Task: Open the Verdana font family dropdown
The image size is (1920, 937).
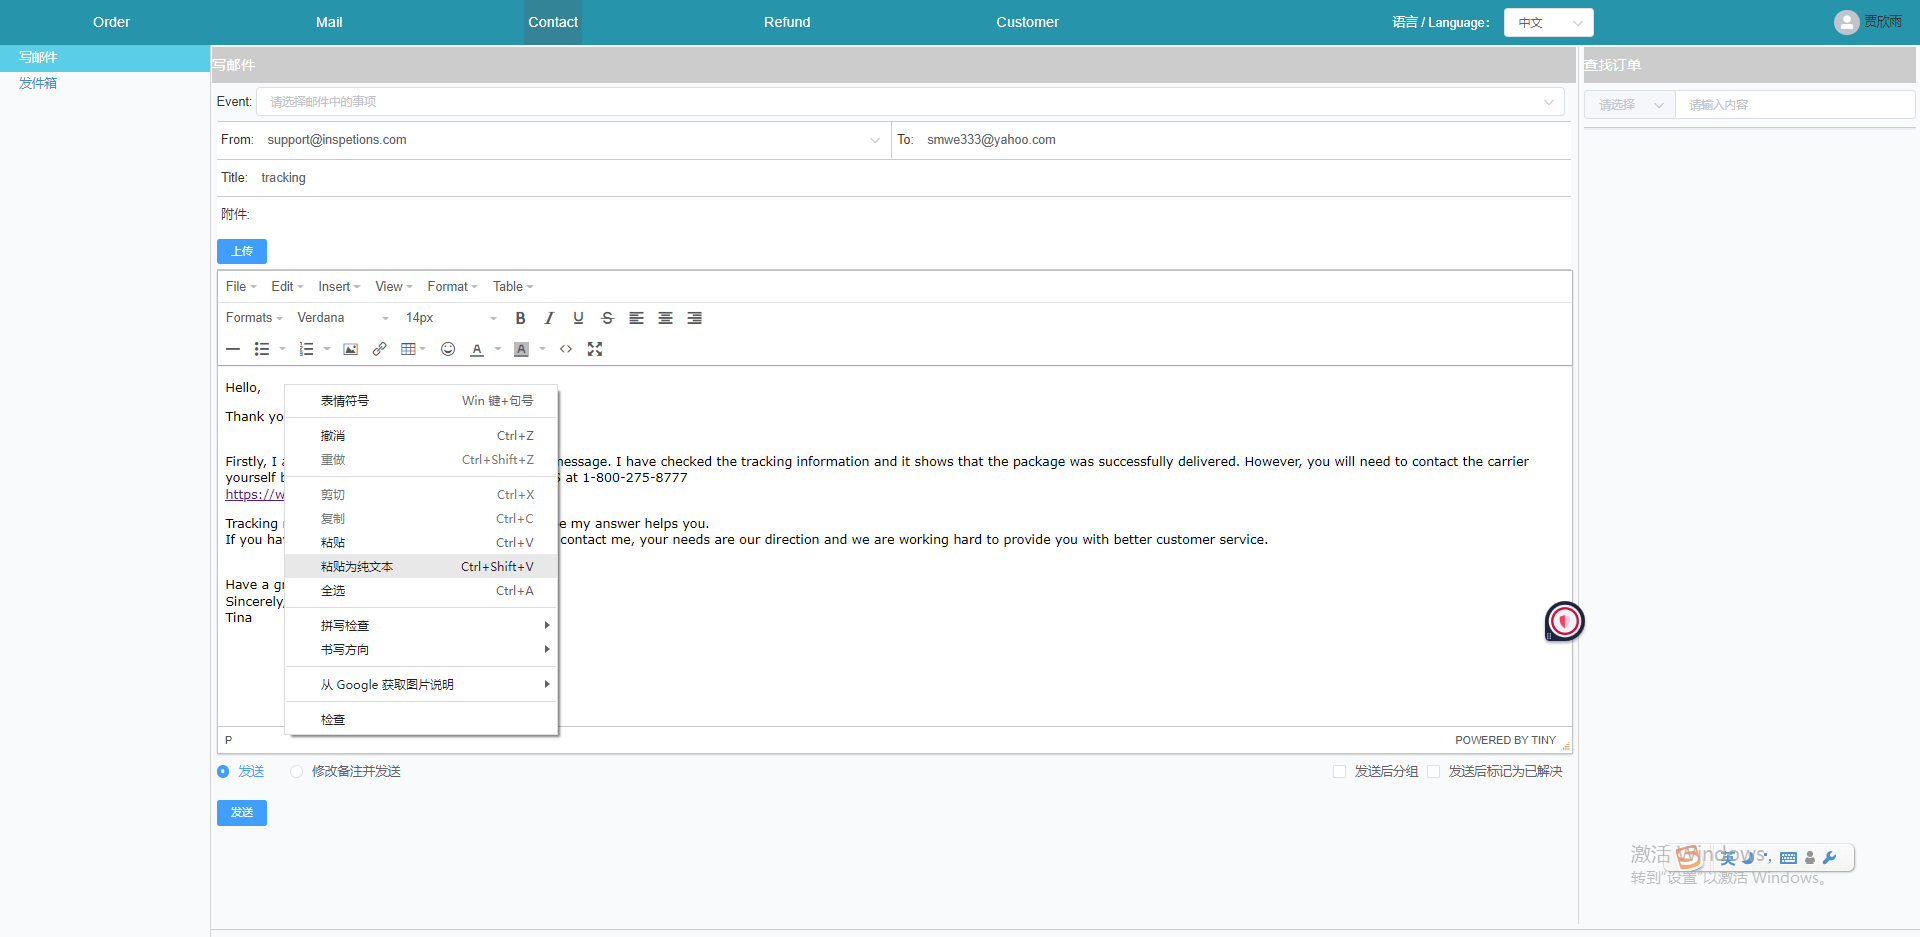Action: click(x=342, y=318)
